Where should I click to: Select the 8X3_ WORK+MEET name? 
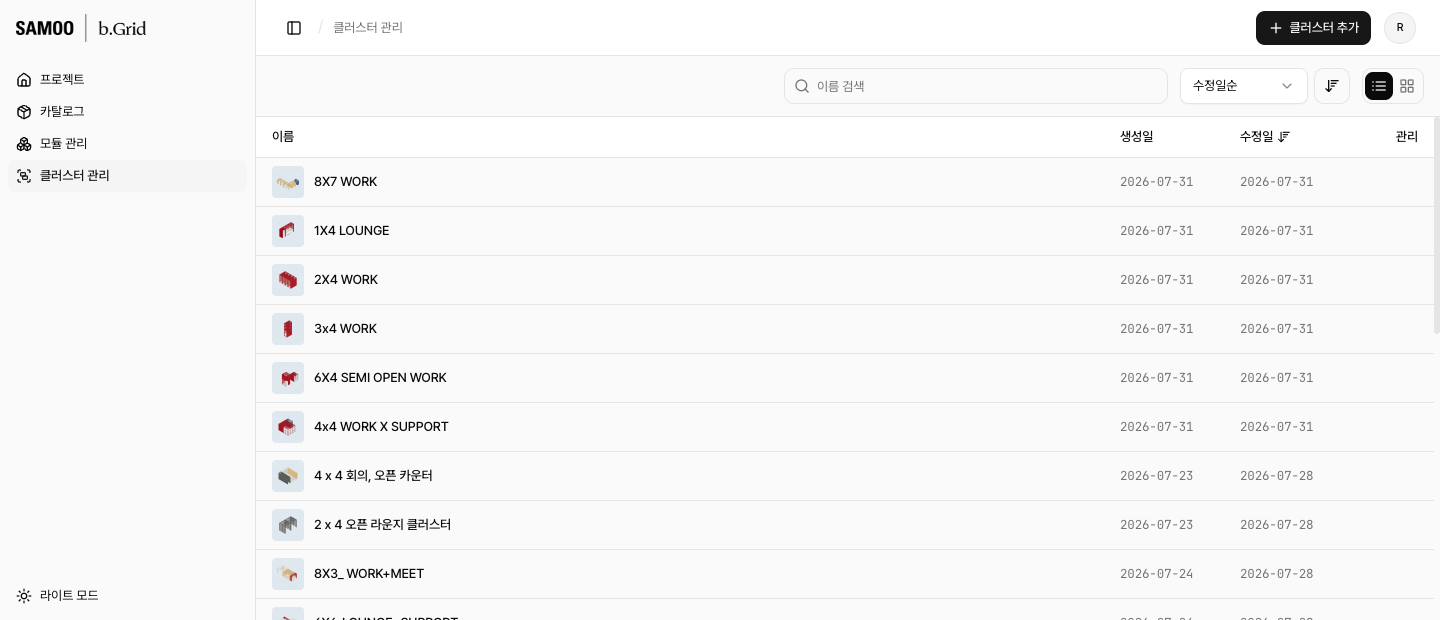click(369, 574)
